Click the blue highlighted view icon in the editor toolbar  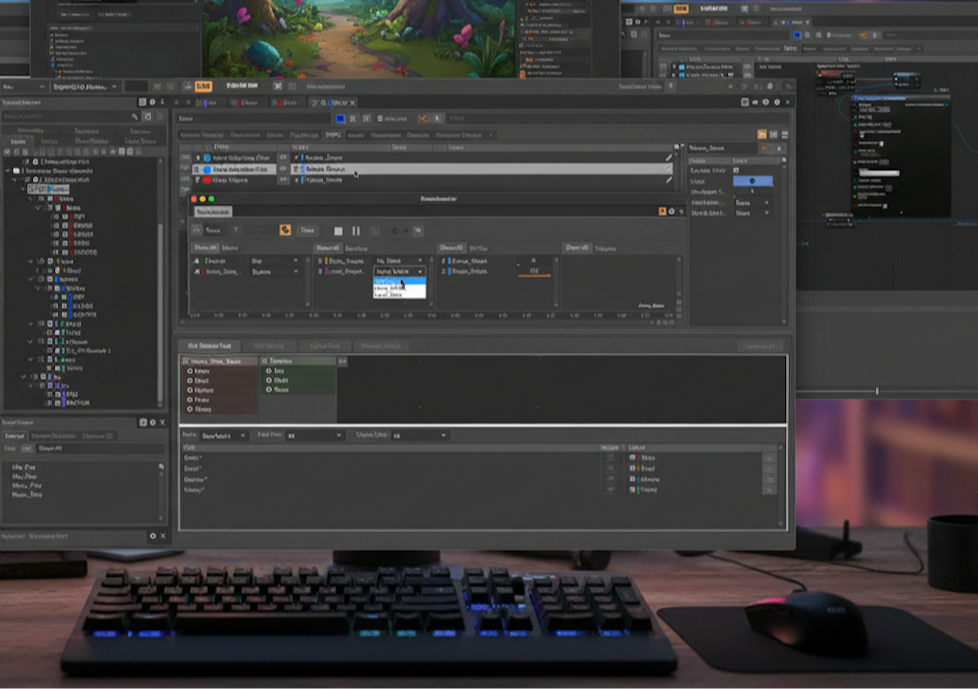[339, 118]
